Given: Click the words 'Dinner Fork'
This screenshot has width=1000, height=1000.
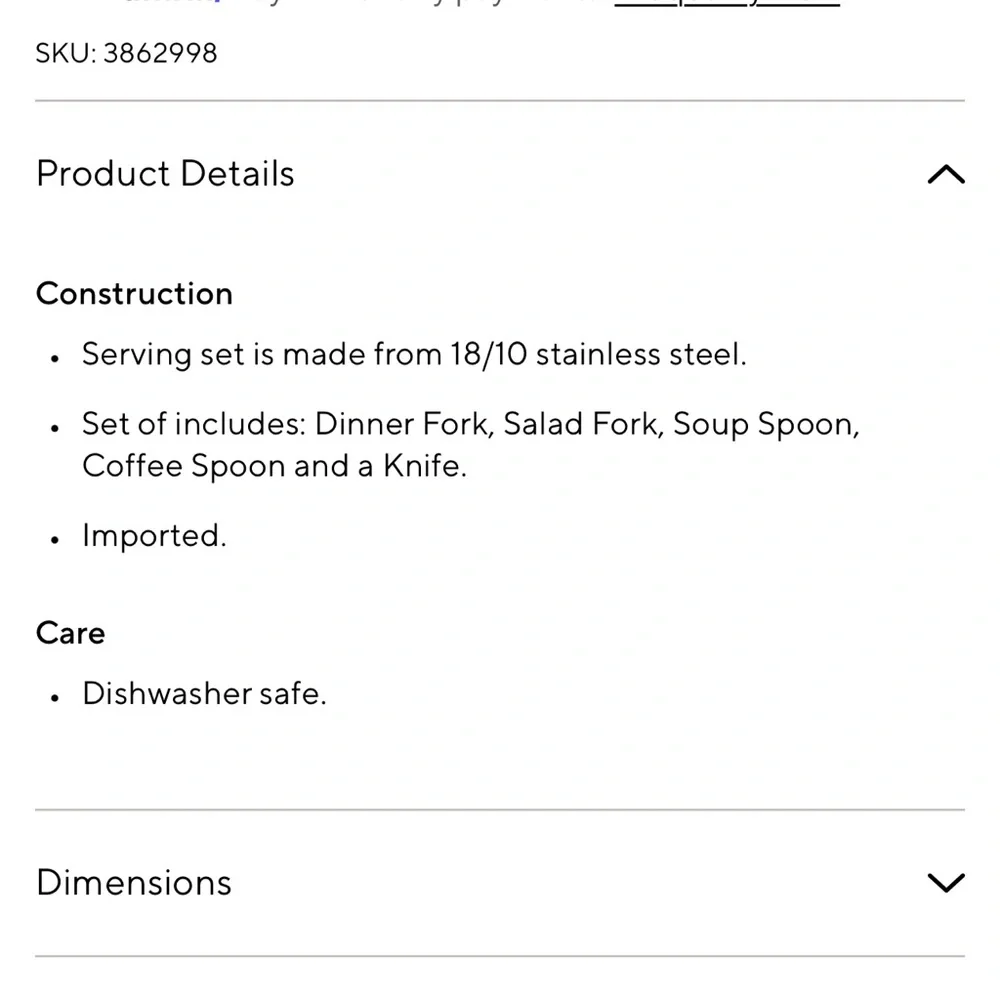Looking at the screenshot, I should (404, 424).
